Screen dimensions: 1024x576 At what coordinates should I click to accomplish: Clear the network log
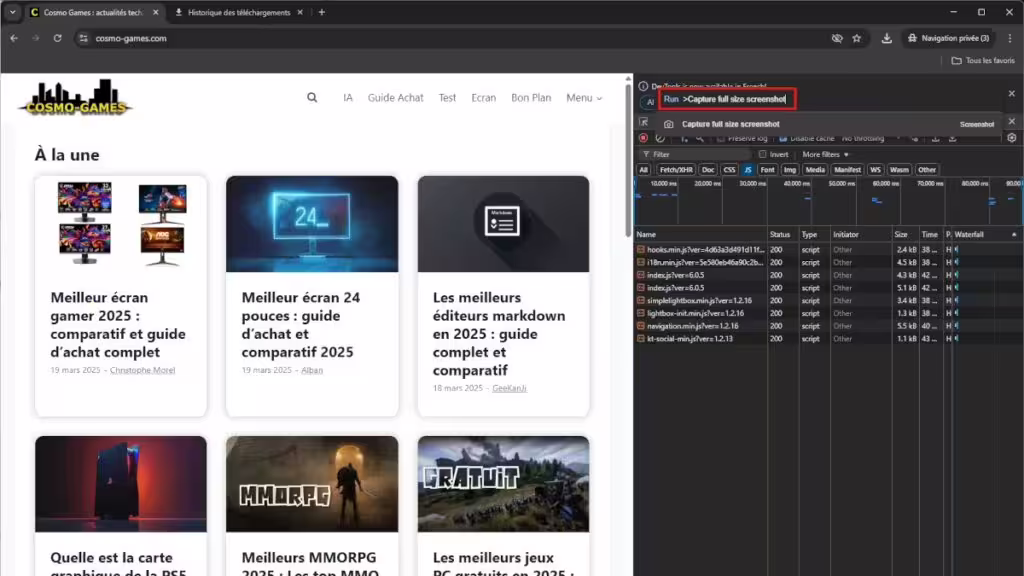point(660,138)
